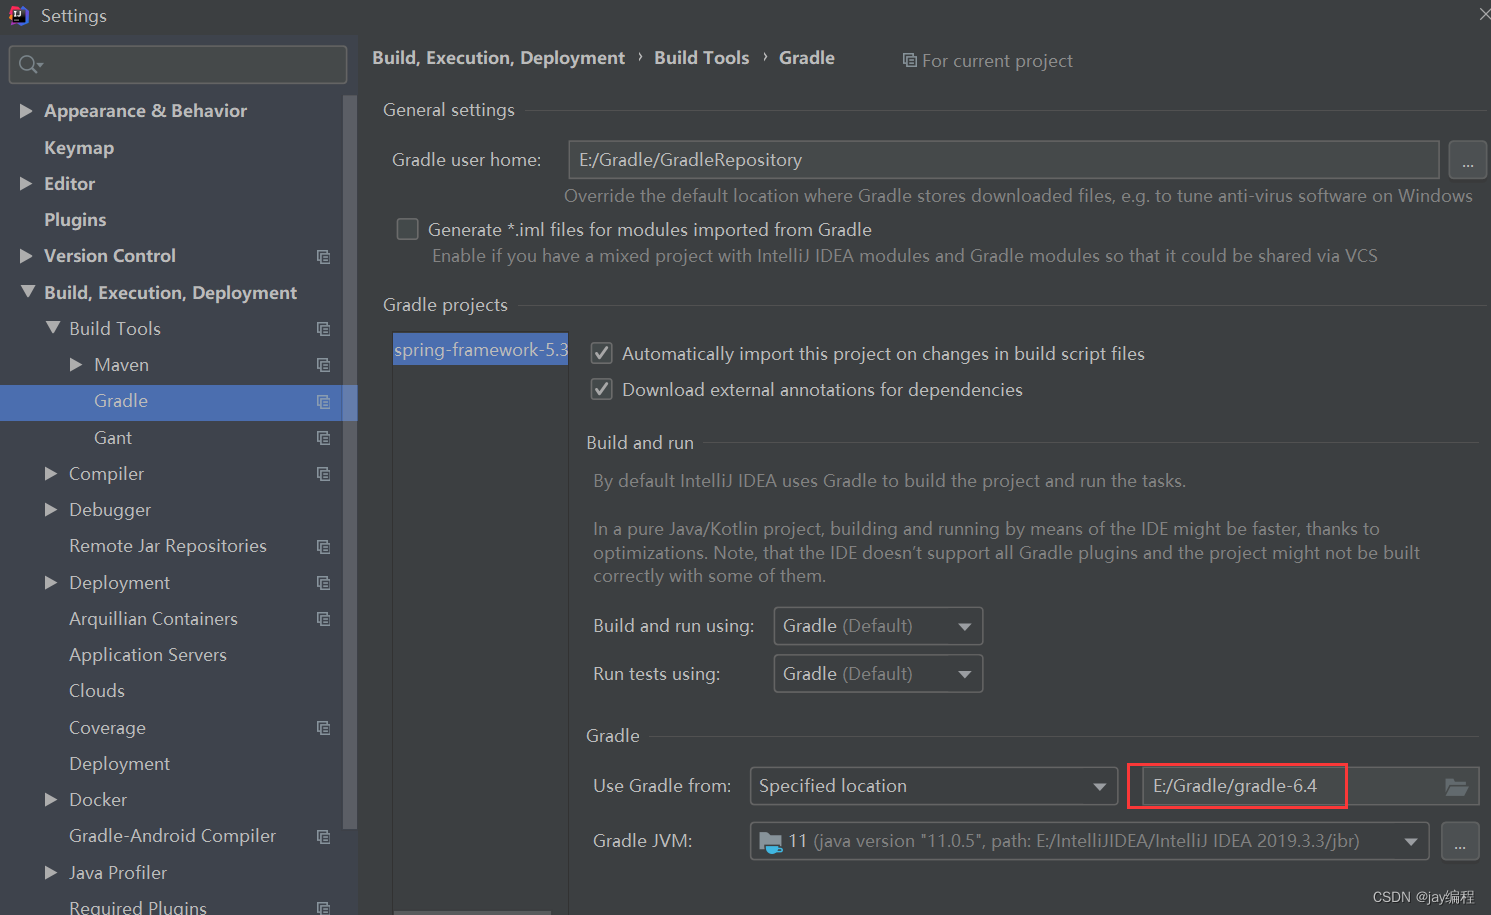Click project-level icon next to Arquillian Containers
Screen dimensions: 1491x915
click(x=323, y=619)
